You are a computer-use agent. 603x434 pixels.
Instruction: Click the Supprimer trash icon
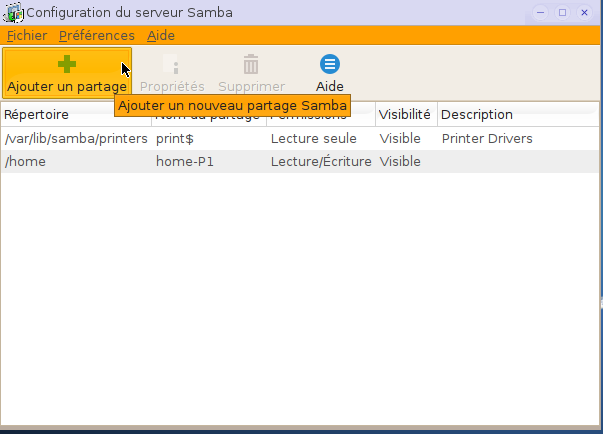(251, 64)
